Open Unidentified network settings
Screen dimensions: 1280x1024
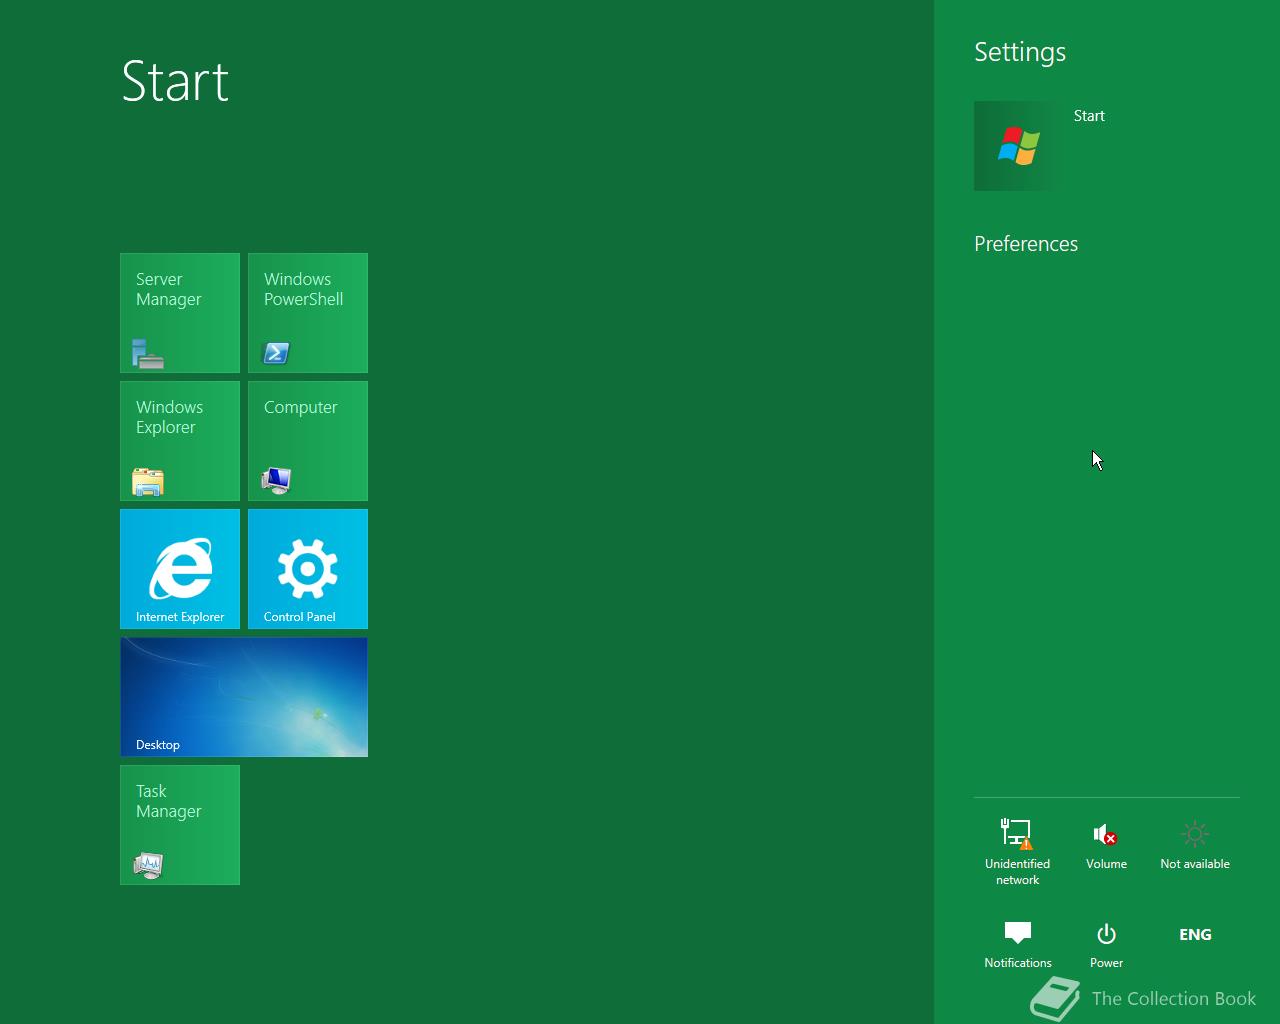point(1017,852)
